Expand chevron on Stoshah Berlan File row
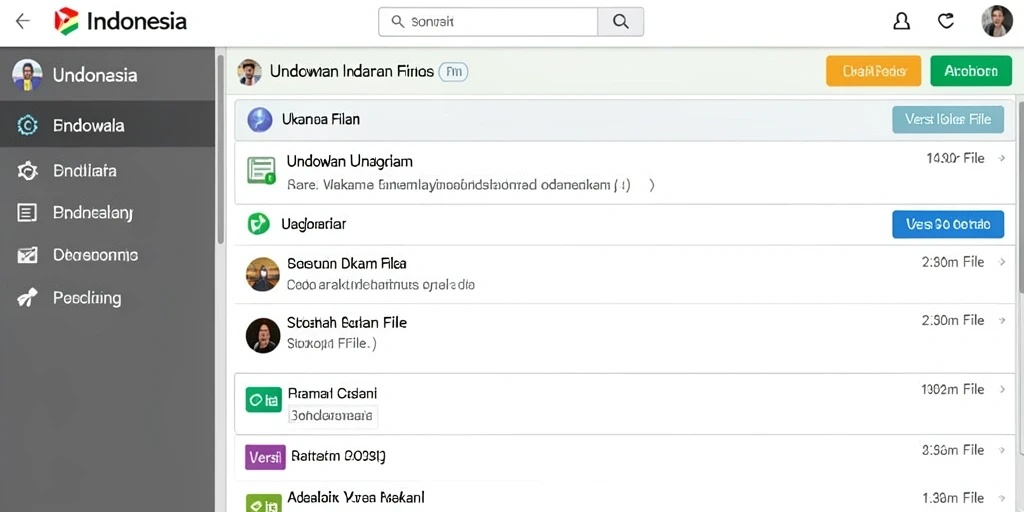This screenshot has height=512, width=1024. (x=1002, y=321)
